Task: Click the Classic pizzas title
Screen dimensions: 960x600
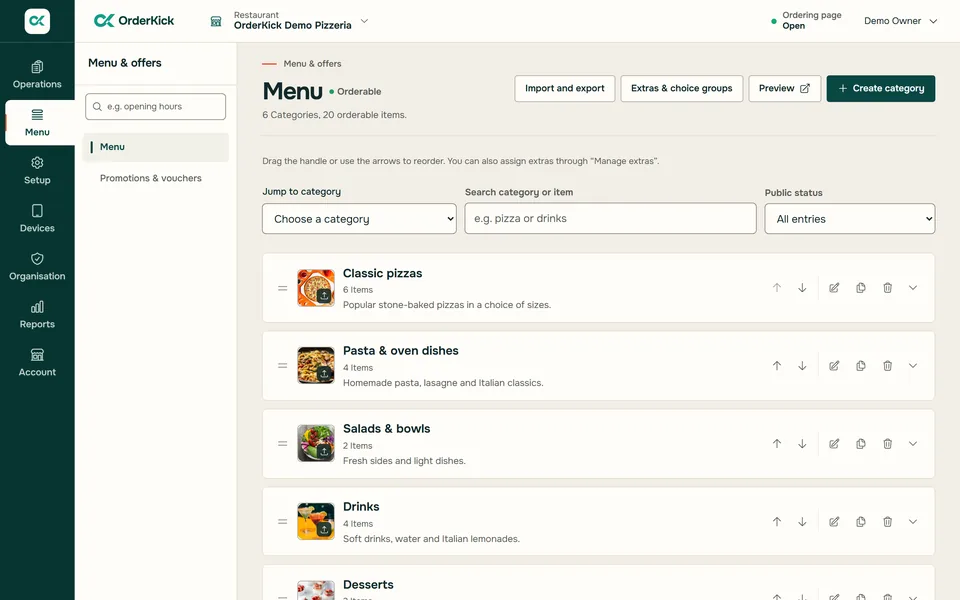Action: pyautogui.click(x=383, y=273)
